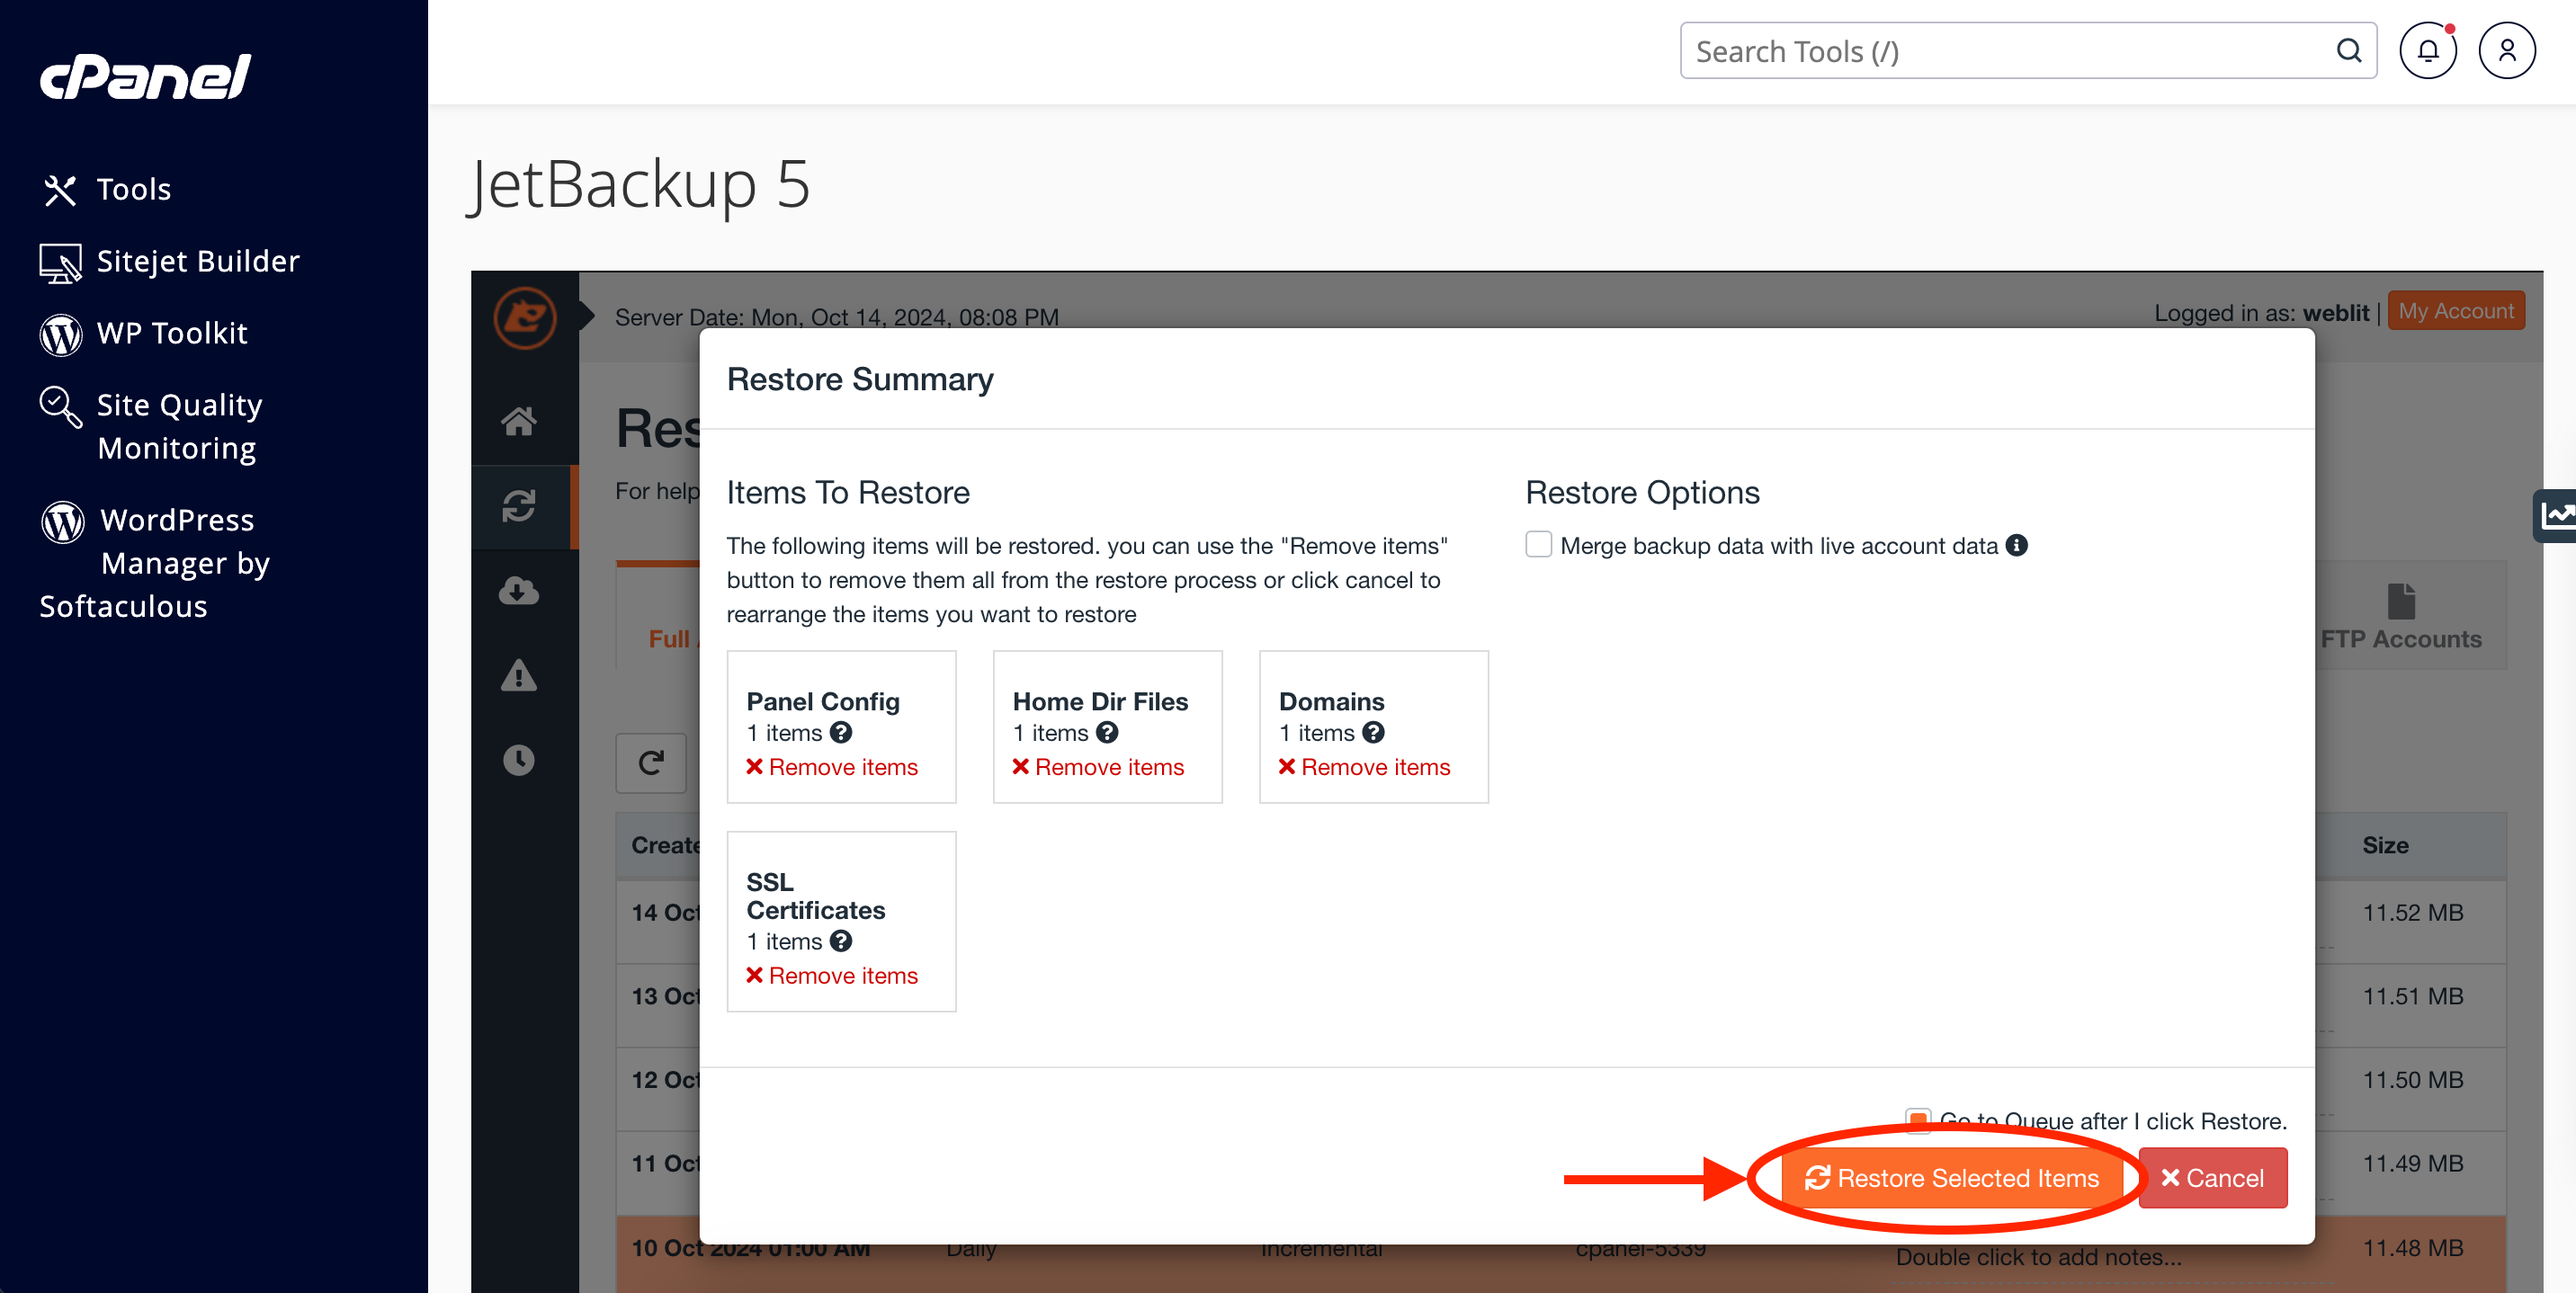The height and width of the screenshot is (1293, 2576).
Task: Click the Tools wrench icon
Action: click(x=60, y=190)
